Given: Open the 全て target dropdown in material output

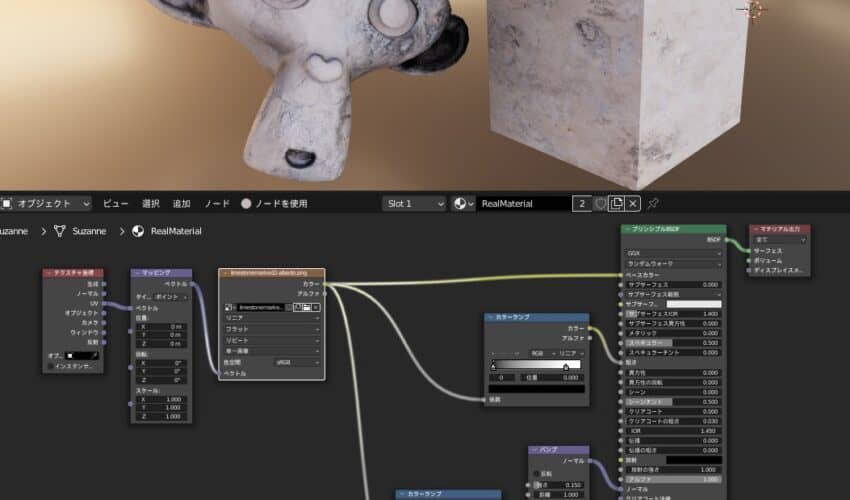Looking at the screenshot, I should [x=780, y=240].
